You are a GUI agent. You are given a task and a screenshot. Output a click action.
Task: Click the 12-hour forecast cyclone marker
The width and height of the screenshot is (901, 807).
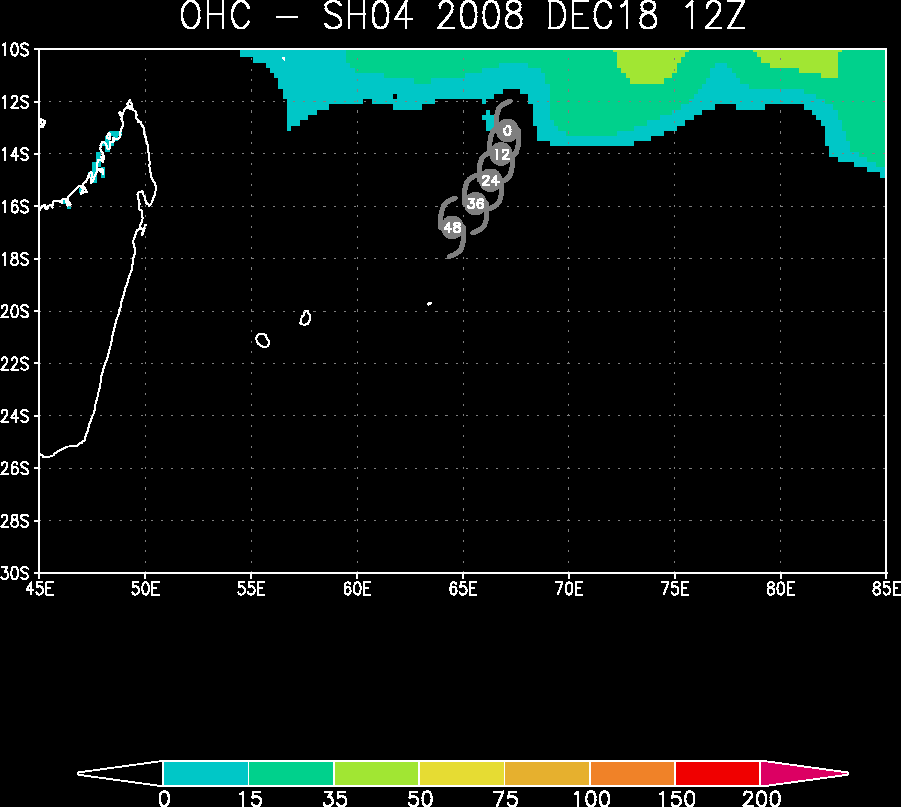coord(502,154)
